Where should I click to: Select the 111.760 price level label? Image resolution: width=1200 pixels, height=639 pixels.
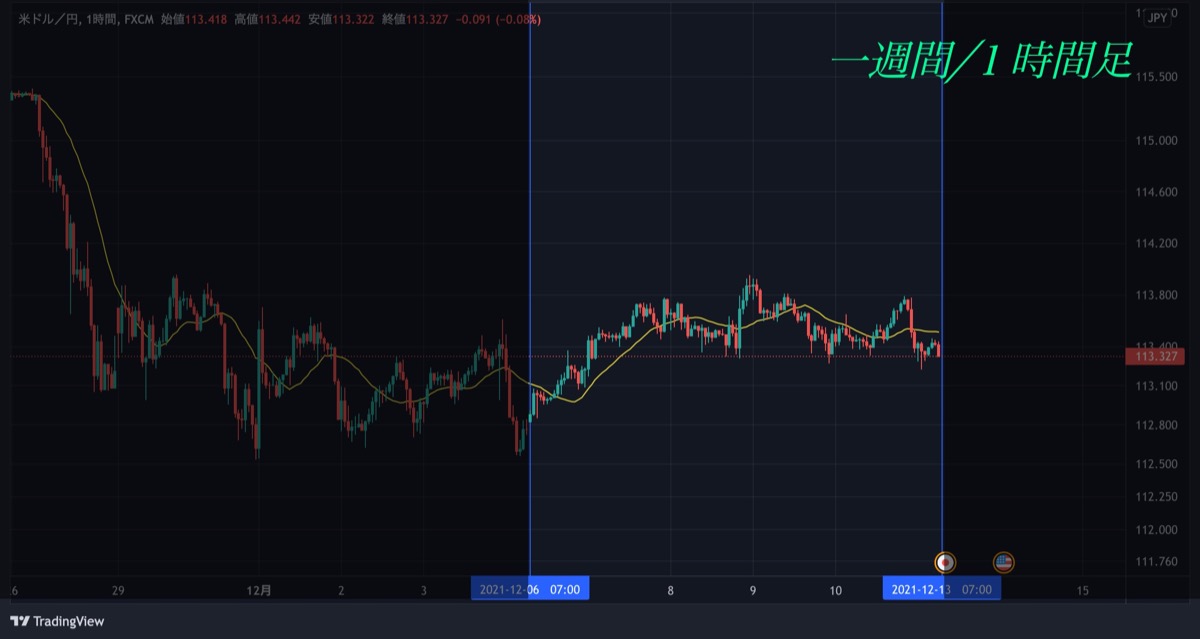(1155, 562)
